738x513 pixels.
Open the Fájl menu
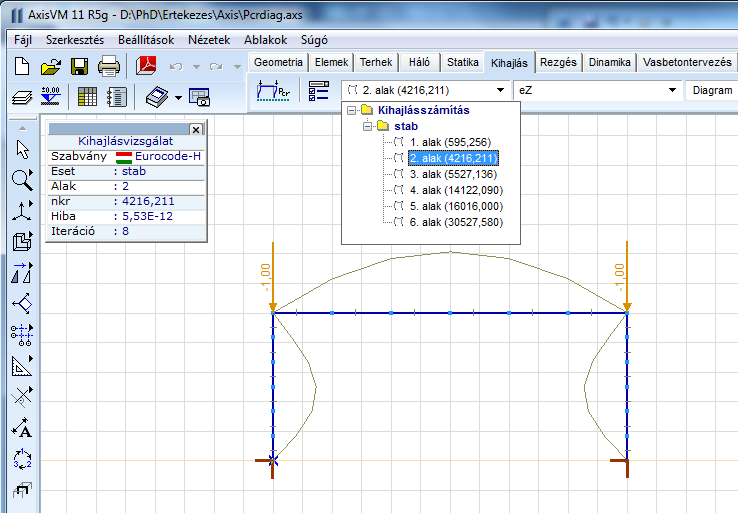tap(23, 40)
